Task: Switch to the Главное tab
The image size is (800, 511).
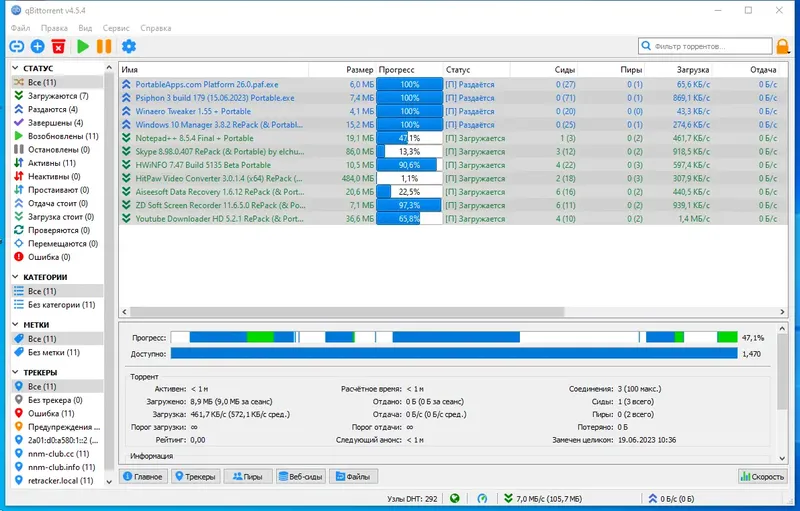Action: 143,477
